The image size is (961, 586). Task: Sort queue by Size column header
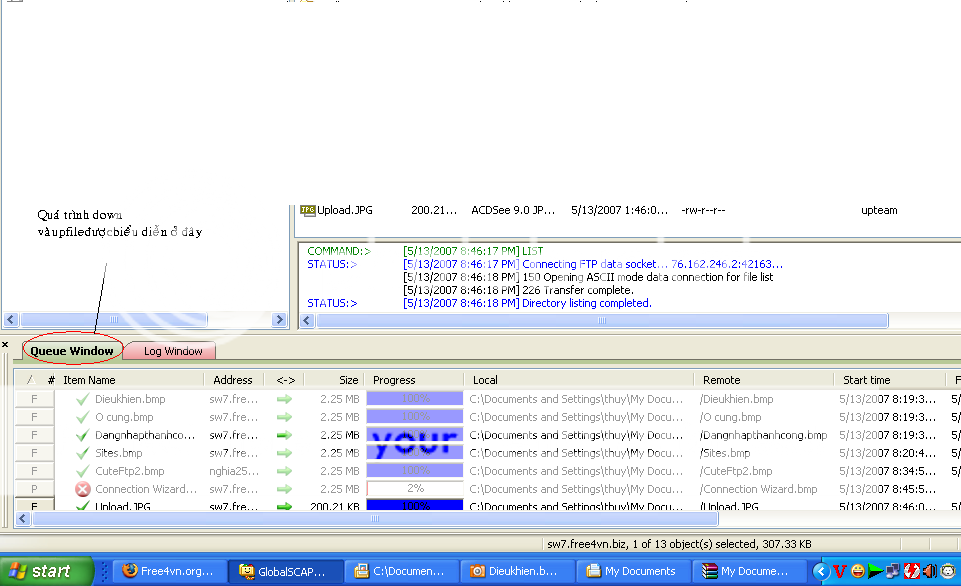tap(333, 380)
